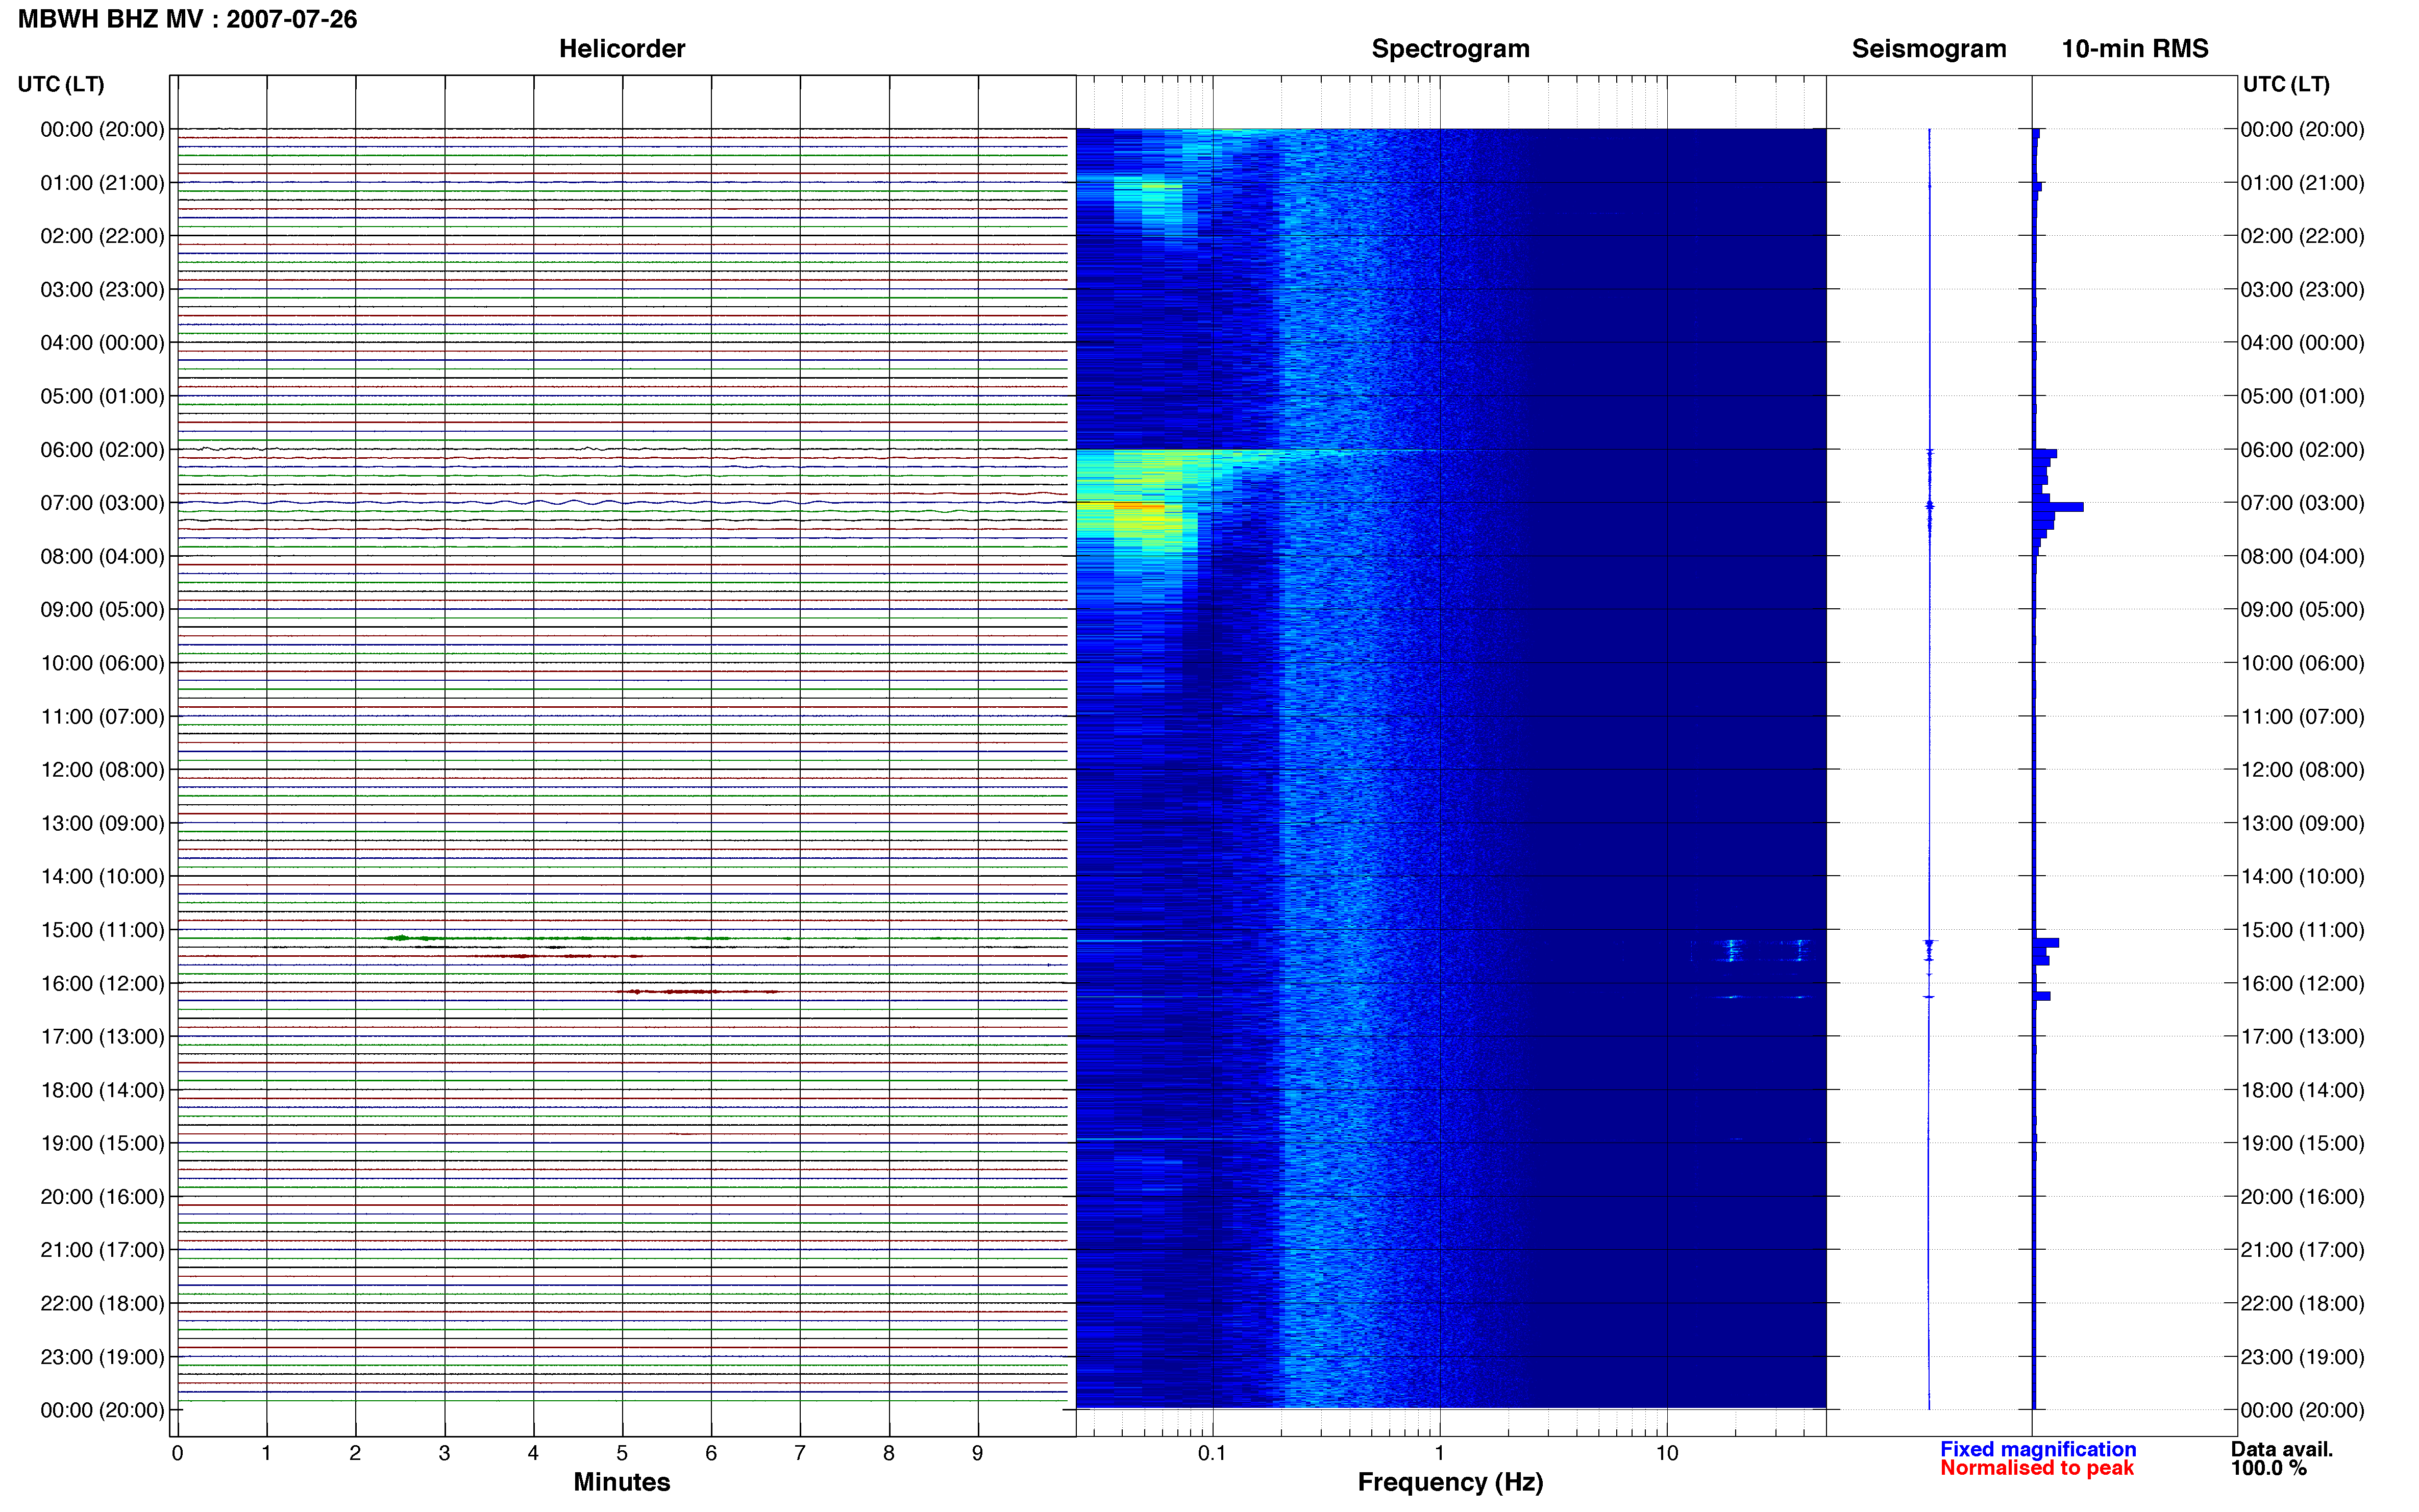Click the '0.1' tick on the frequency axis
Screen dimensions: 2419x1512
pos(1212,1453)
